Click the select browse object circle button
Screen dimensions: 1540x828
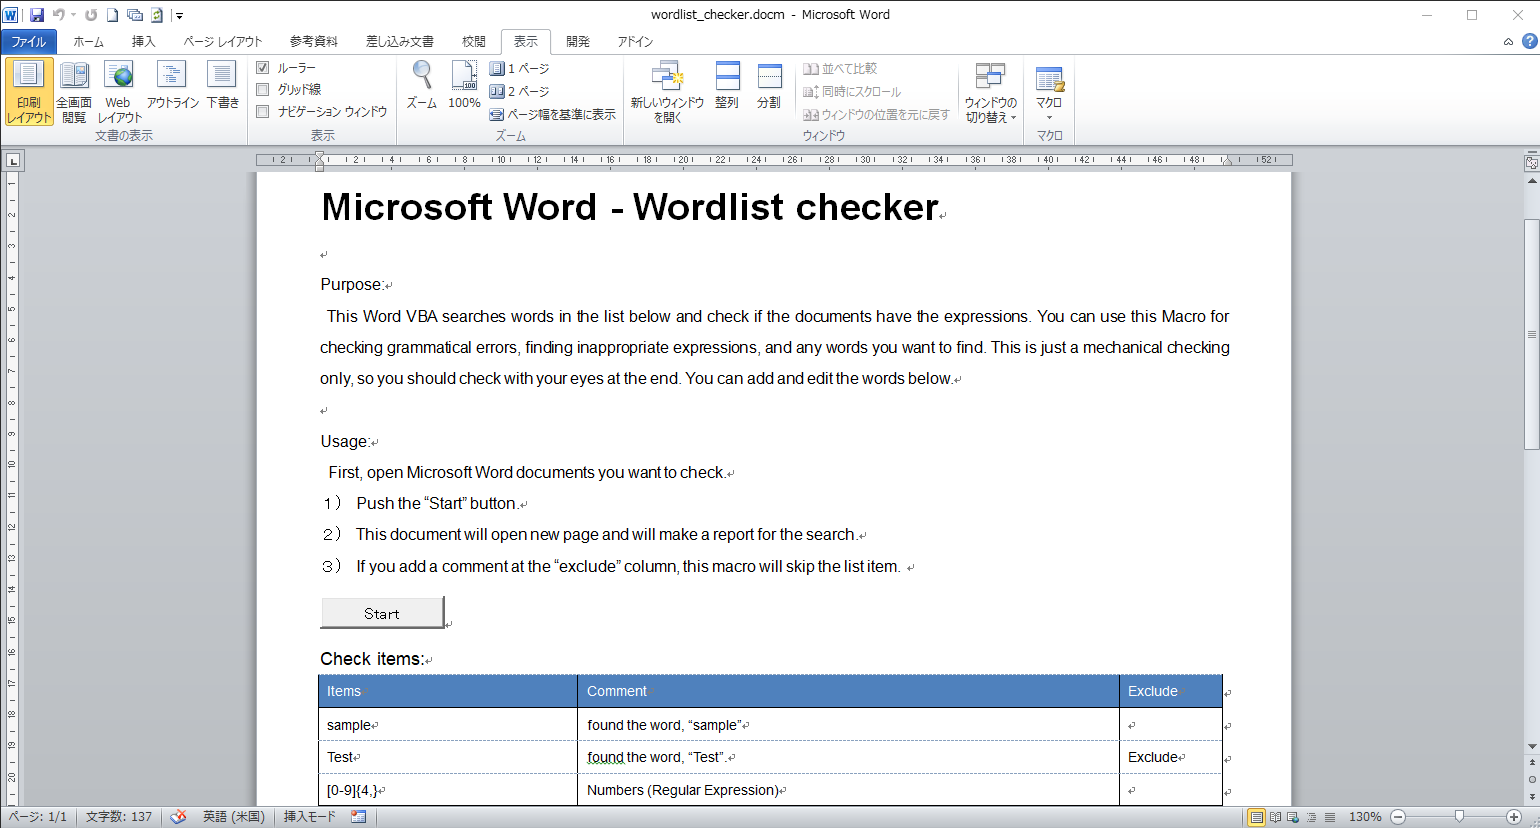pos(1531,779)
